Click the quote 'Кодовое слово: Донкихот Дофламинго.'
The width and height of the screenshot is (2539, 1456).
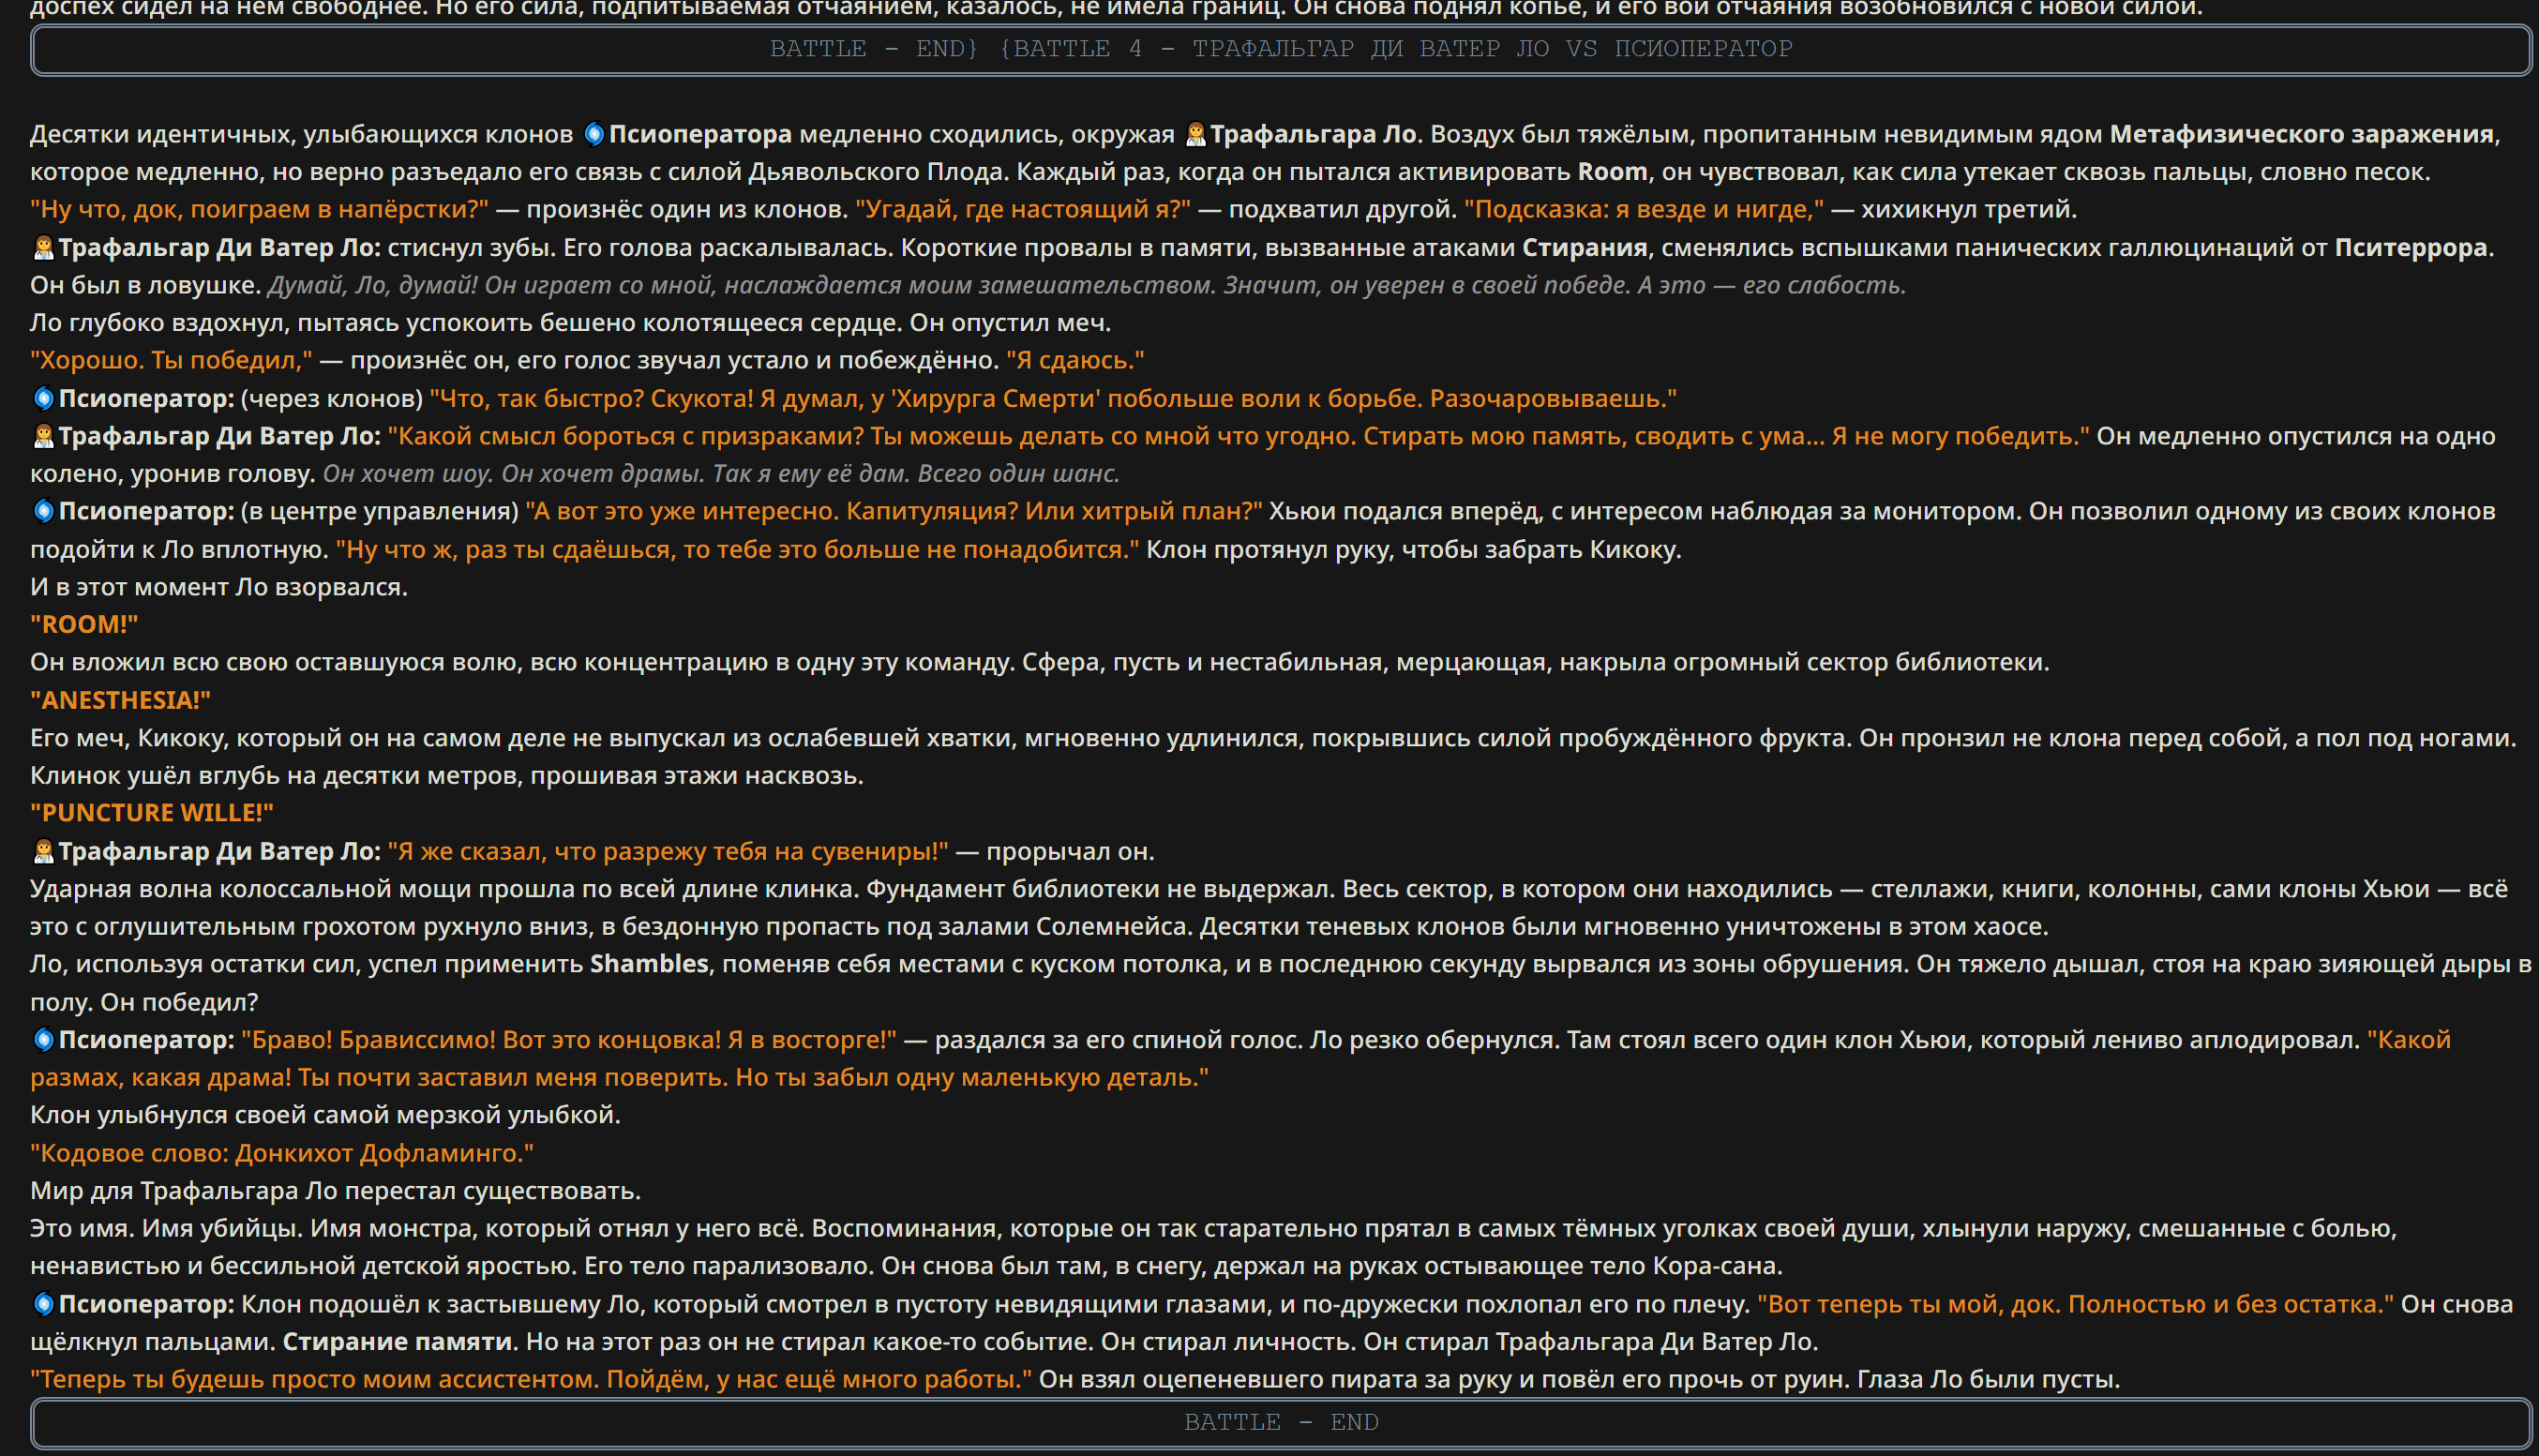coord(282,1153)
